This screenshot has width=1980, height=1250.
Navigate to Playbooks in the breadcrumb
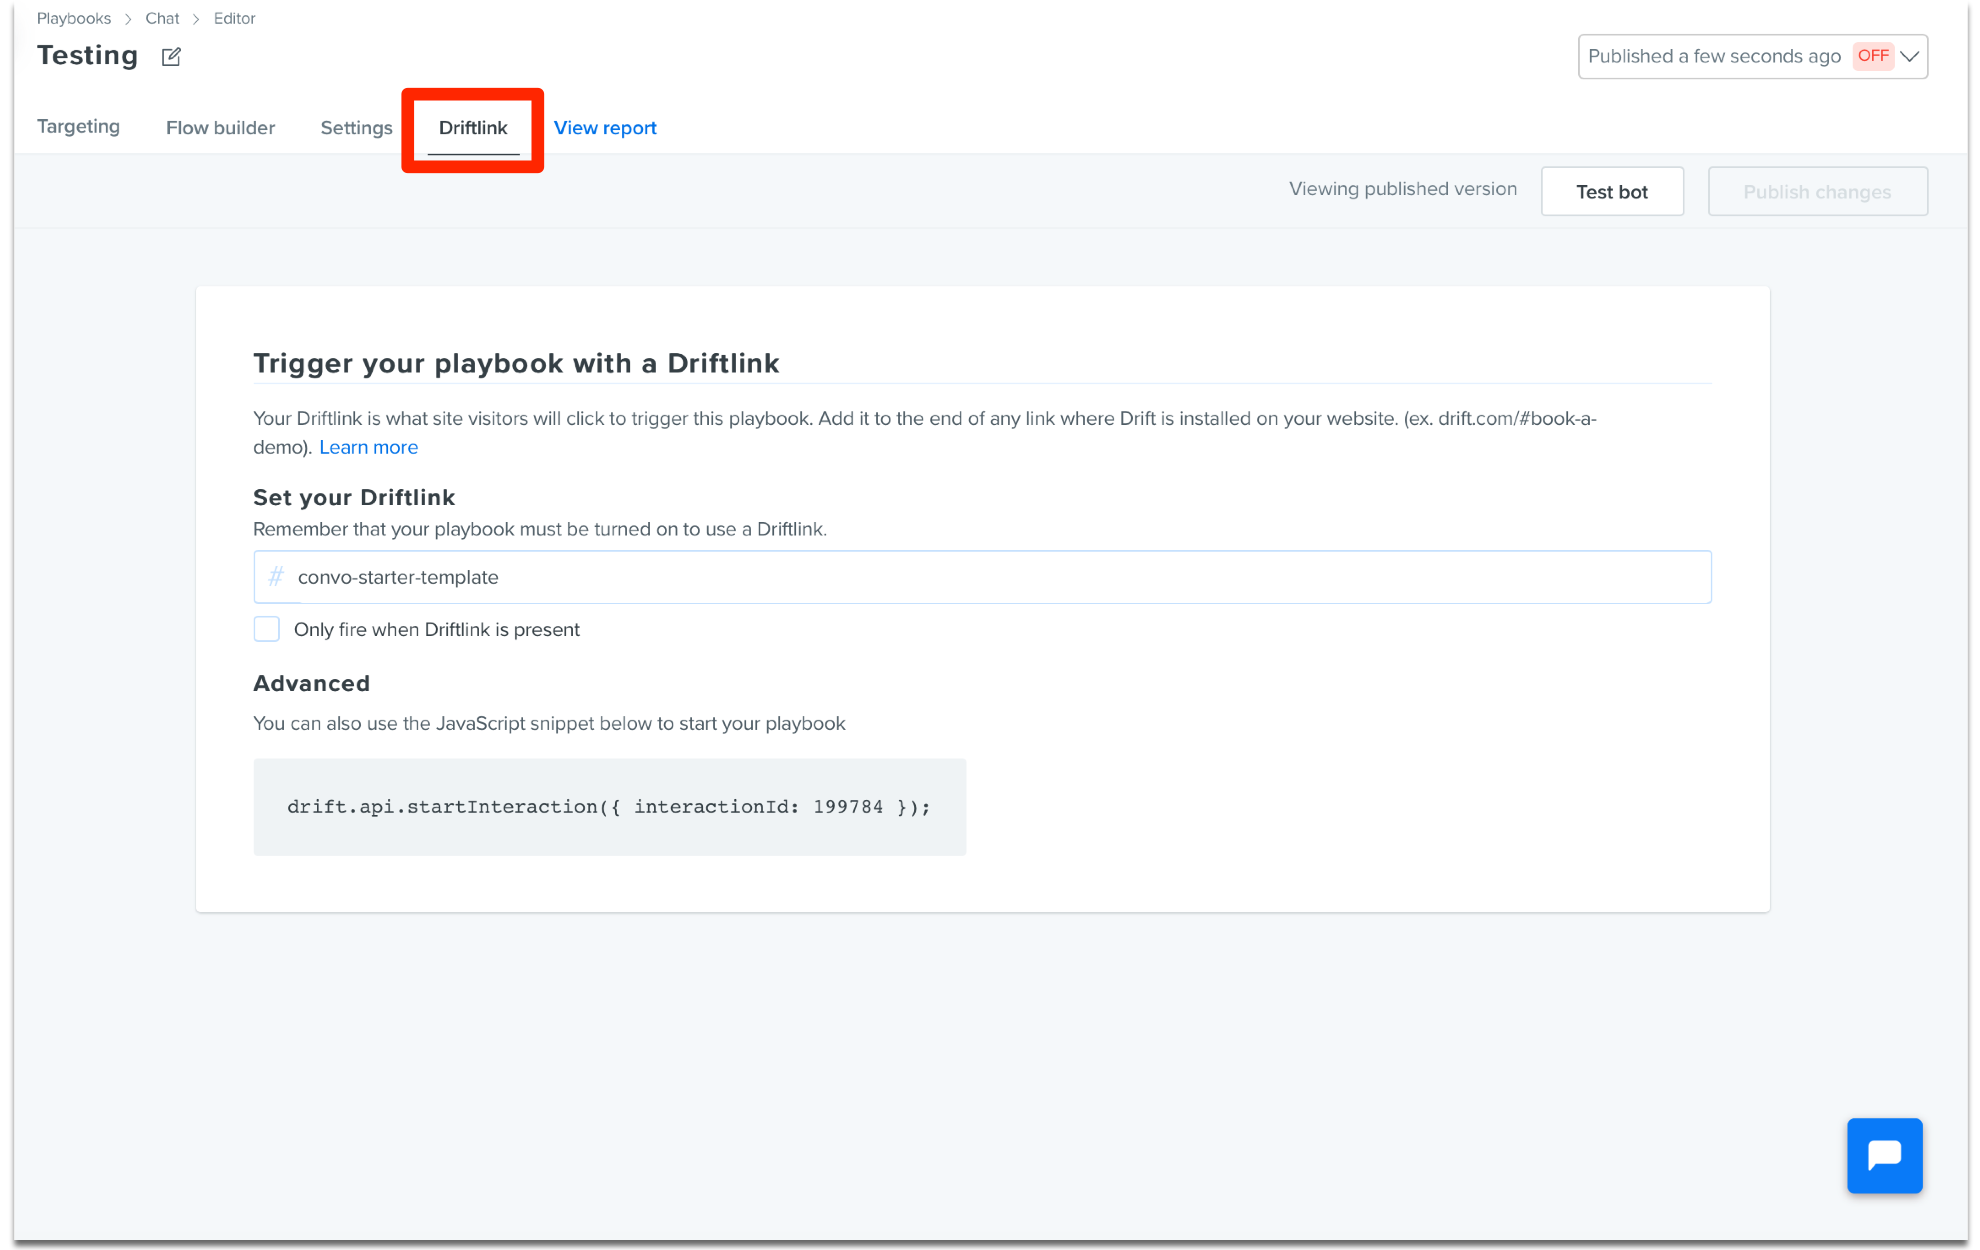click(74, 18)
